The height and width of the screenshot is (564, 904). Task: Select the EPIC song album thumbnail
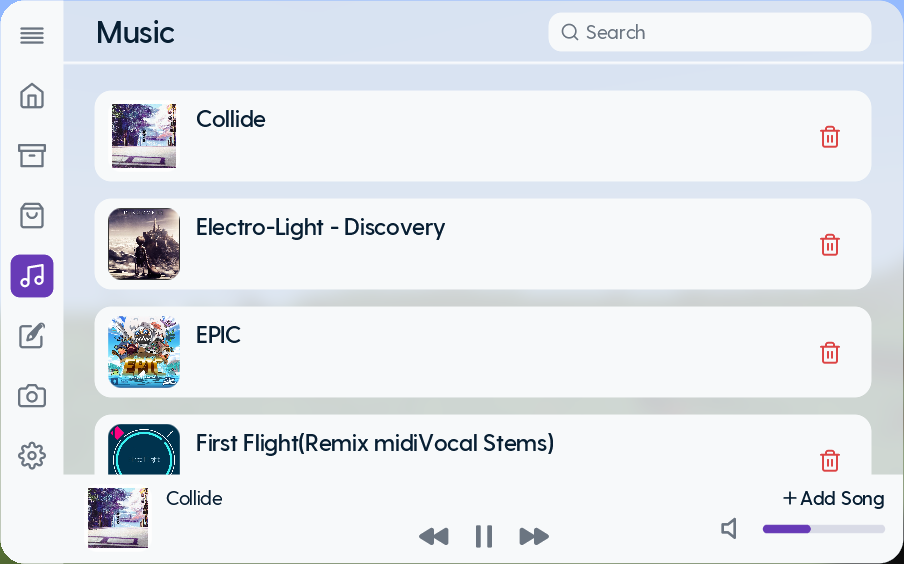click(144, 352)
